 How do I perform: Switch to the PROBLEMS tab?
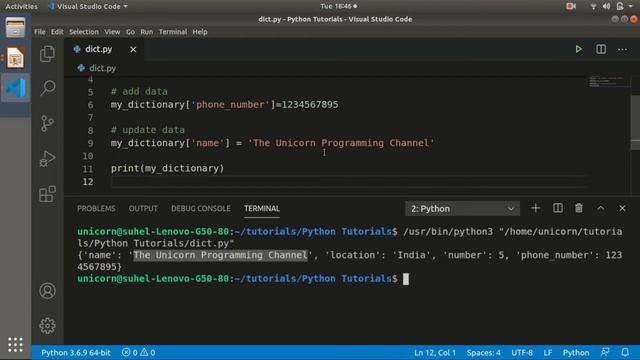96,209
